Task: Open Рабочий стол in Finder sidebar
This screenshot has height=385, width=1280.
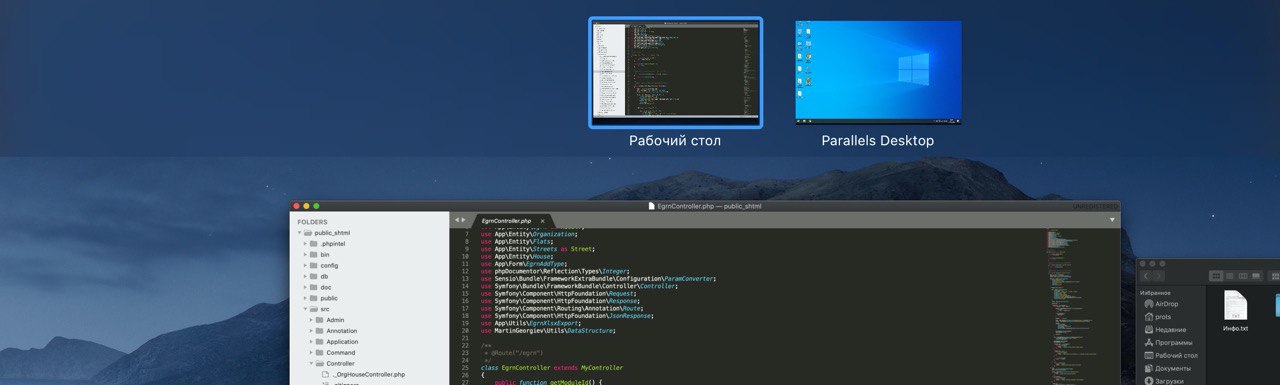Action: point(1171,355)
